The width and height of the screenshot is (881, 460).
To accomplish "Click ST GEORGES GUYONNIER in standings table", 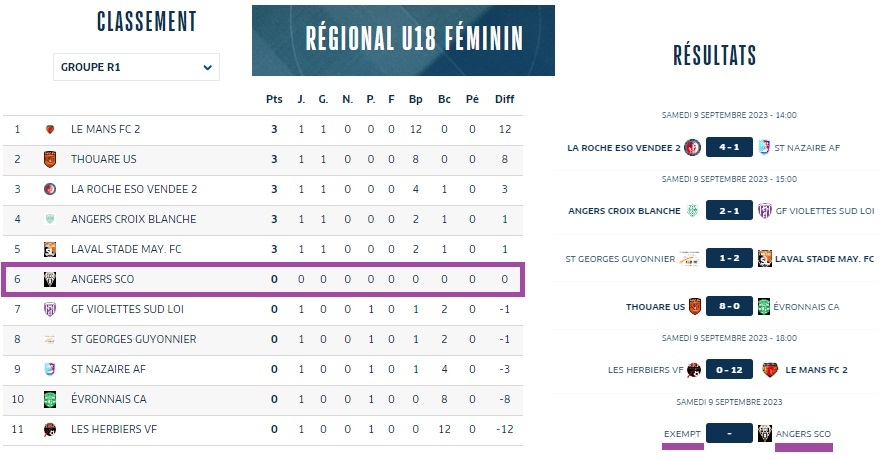I will [x=134, y=339].
